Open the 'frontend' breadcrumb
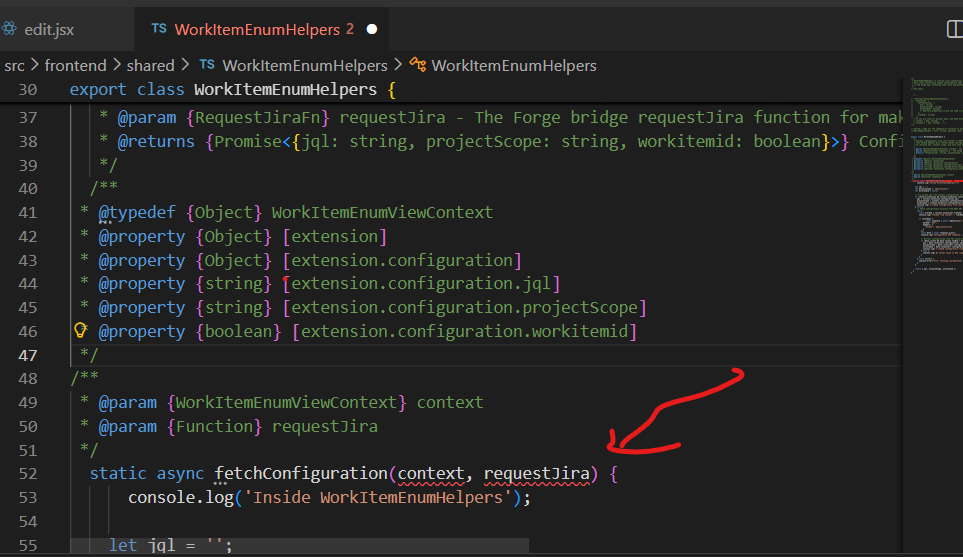Viewport: 963px width, 557px height. pyautogui.click(x=76, y=66)
